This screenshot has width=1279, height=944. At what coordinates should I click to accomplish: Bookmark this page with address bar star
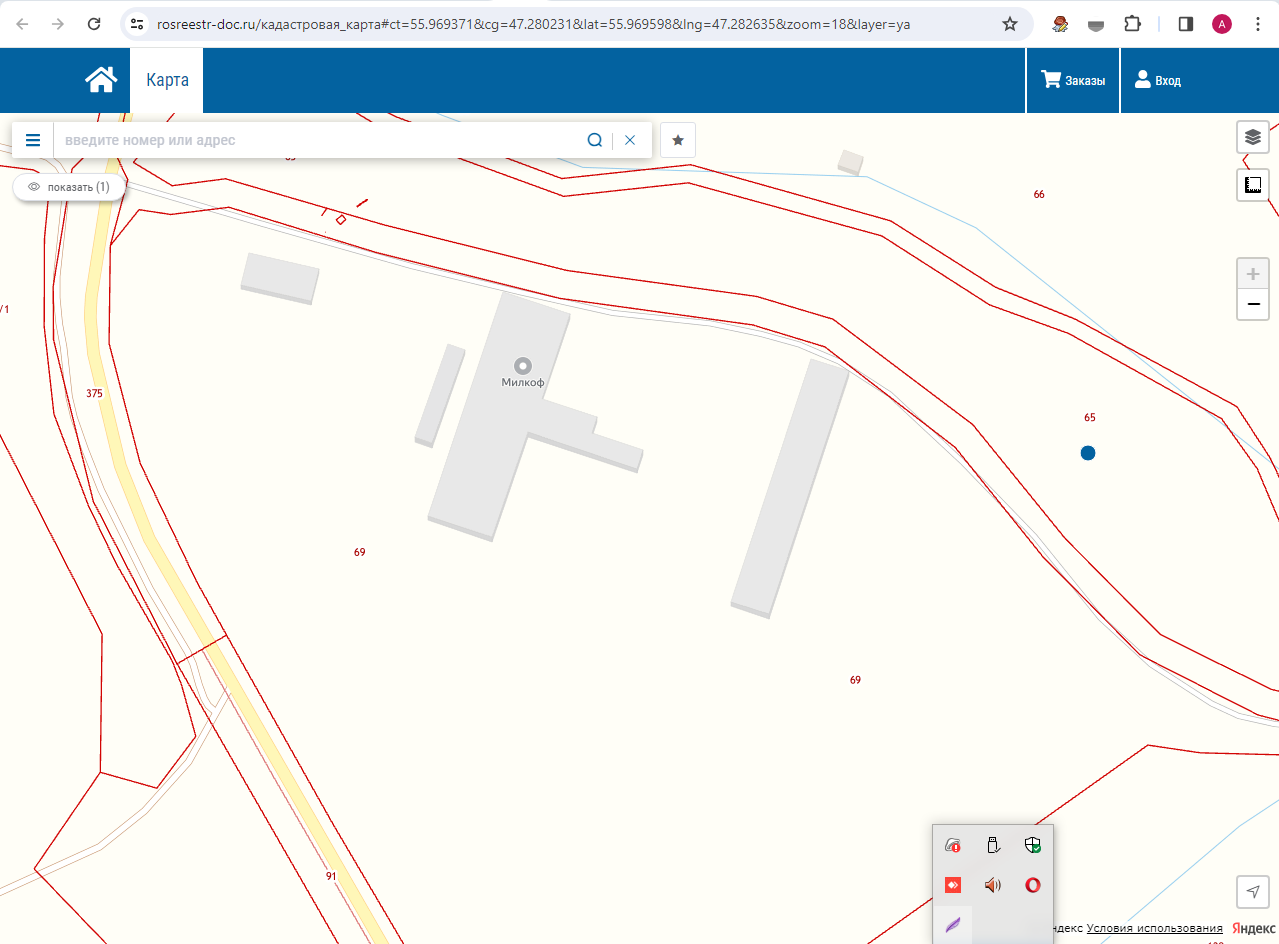tap(1010, 24)
